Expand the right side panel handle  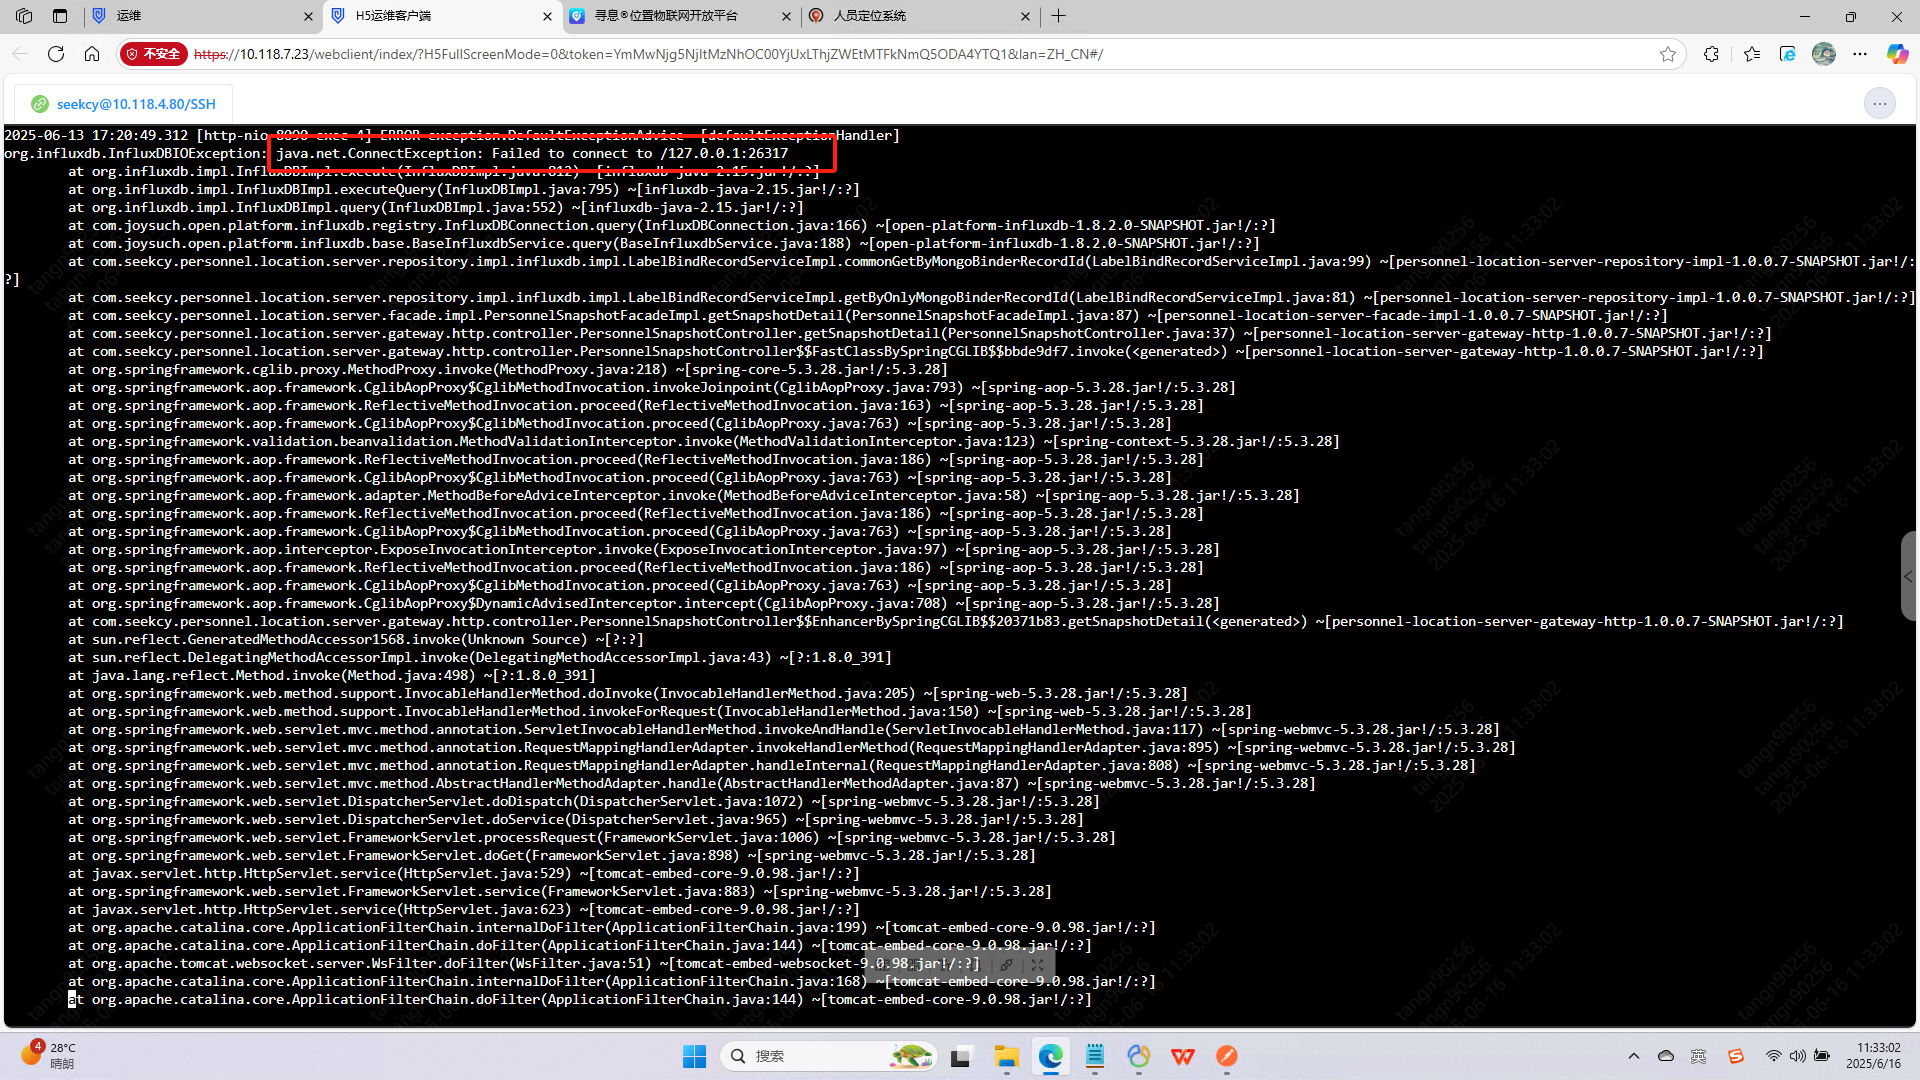1908,576
